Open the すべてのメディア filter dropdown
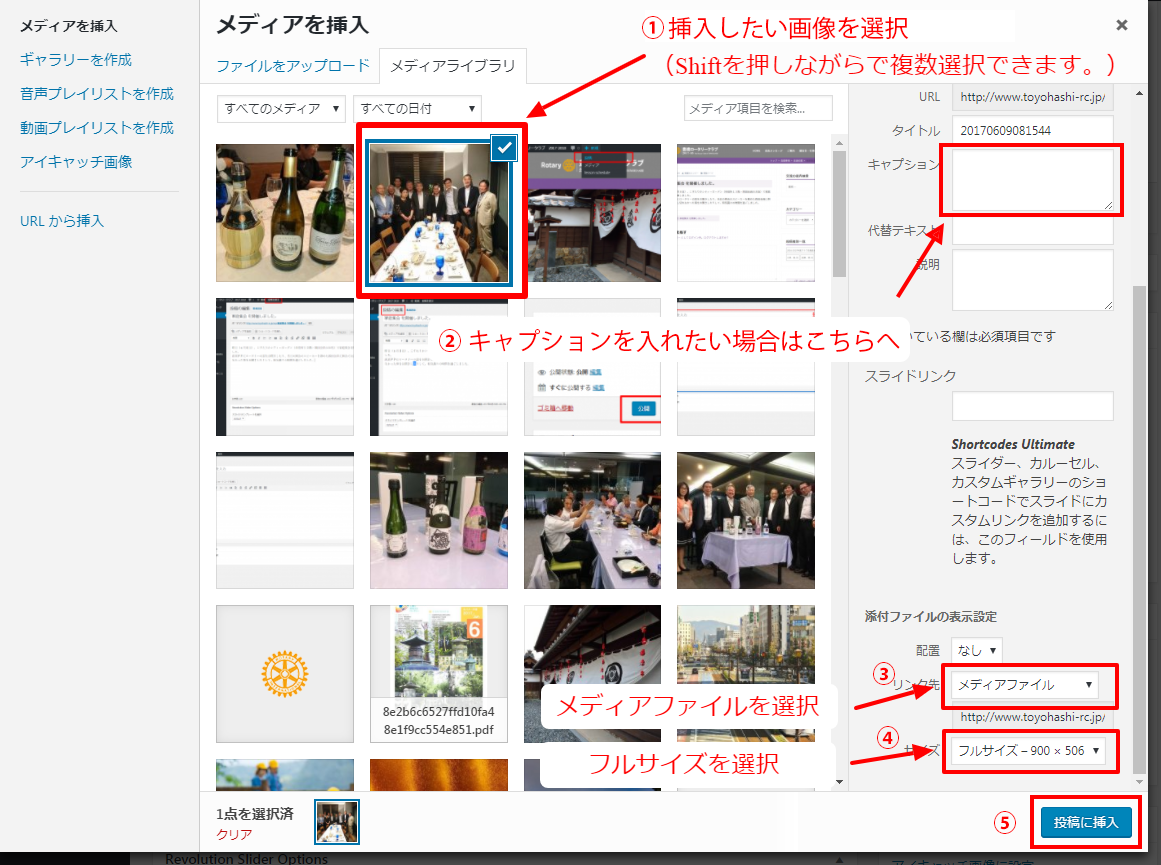This screenshot has width=1161, height=865. pyautogui.click(x=281, y=108)
